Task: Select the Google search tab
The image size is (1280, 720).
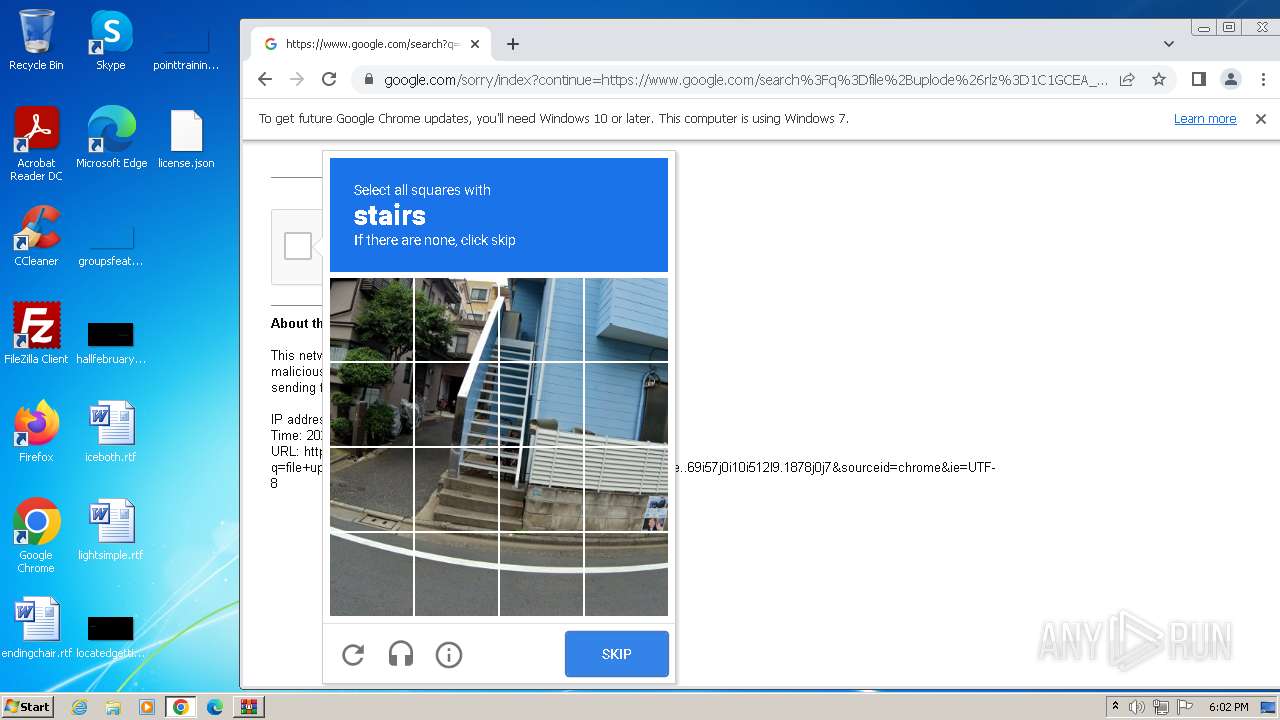Action: (371, 44)
